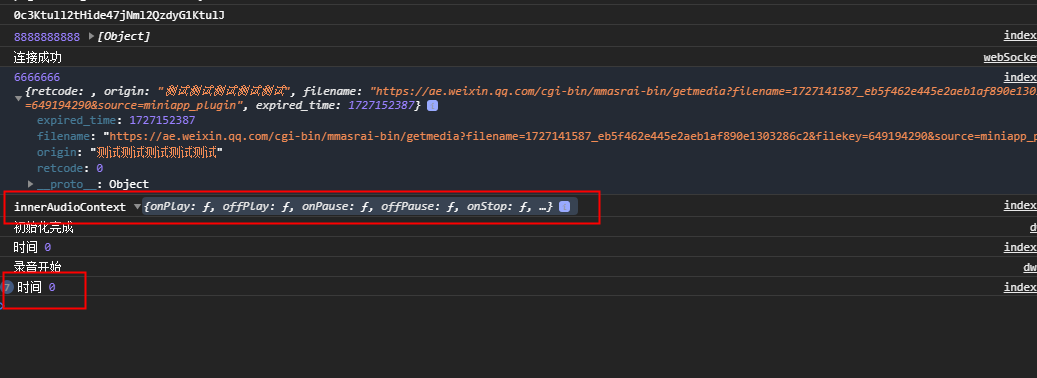
Task: Open the index source link on the badge-7 时间 row
Action: [x=1020, y=287]
